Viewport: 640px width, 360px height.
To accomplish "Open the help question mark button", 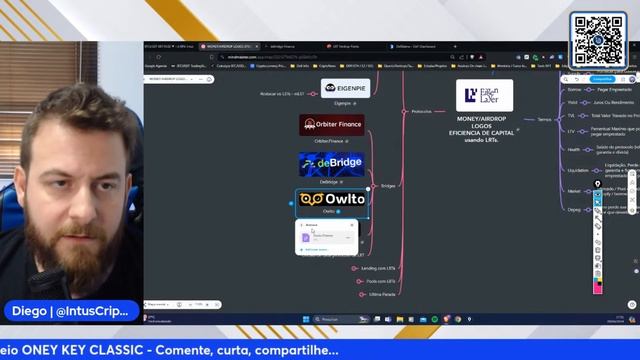I will coord(632,304).
